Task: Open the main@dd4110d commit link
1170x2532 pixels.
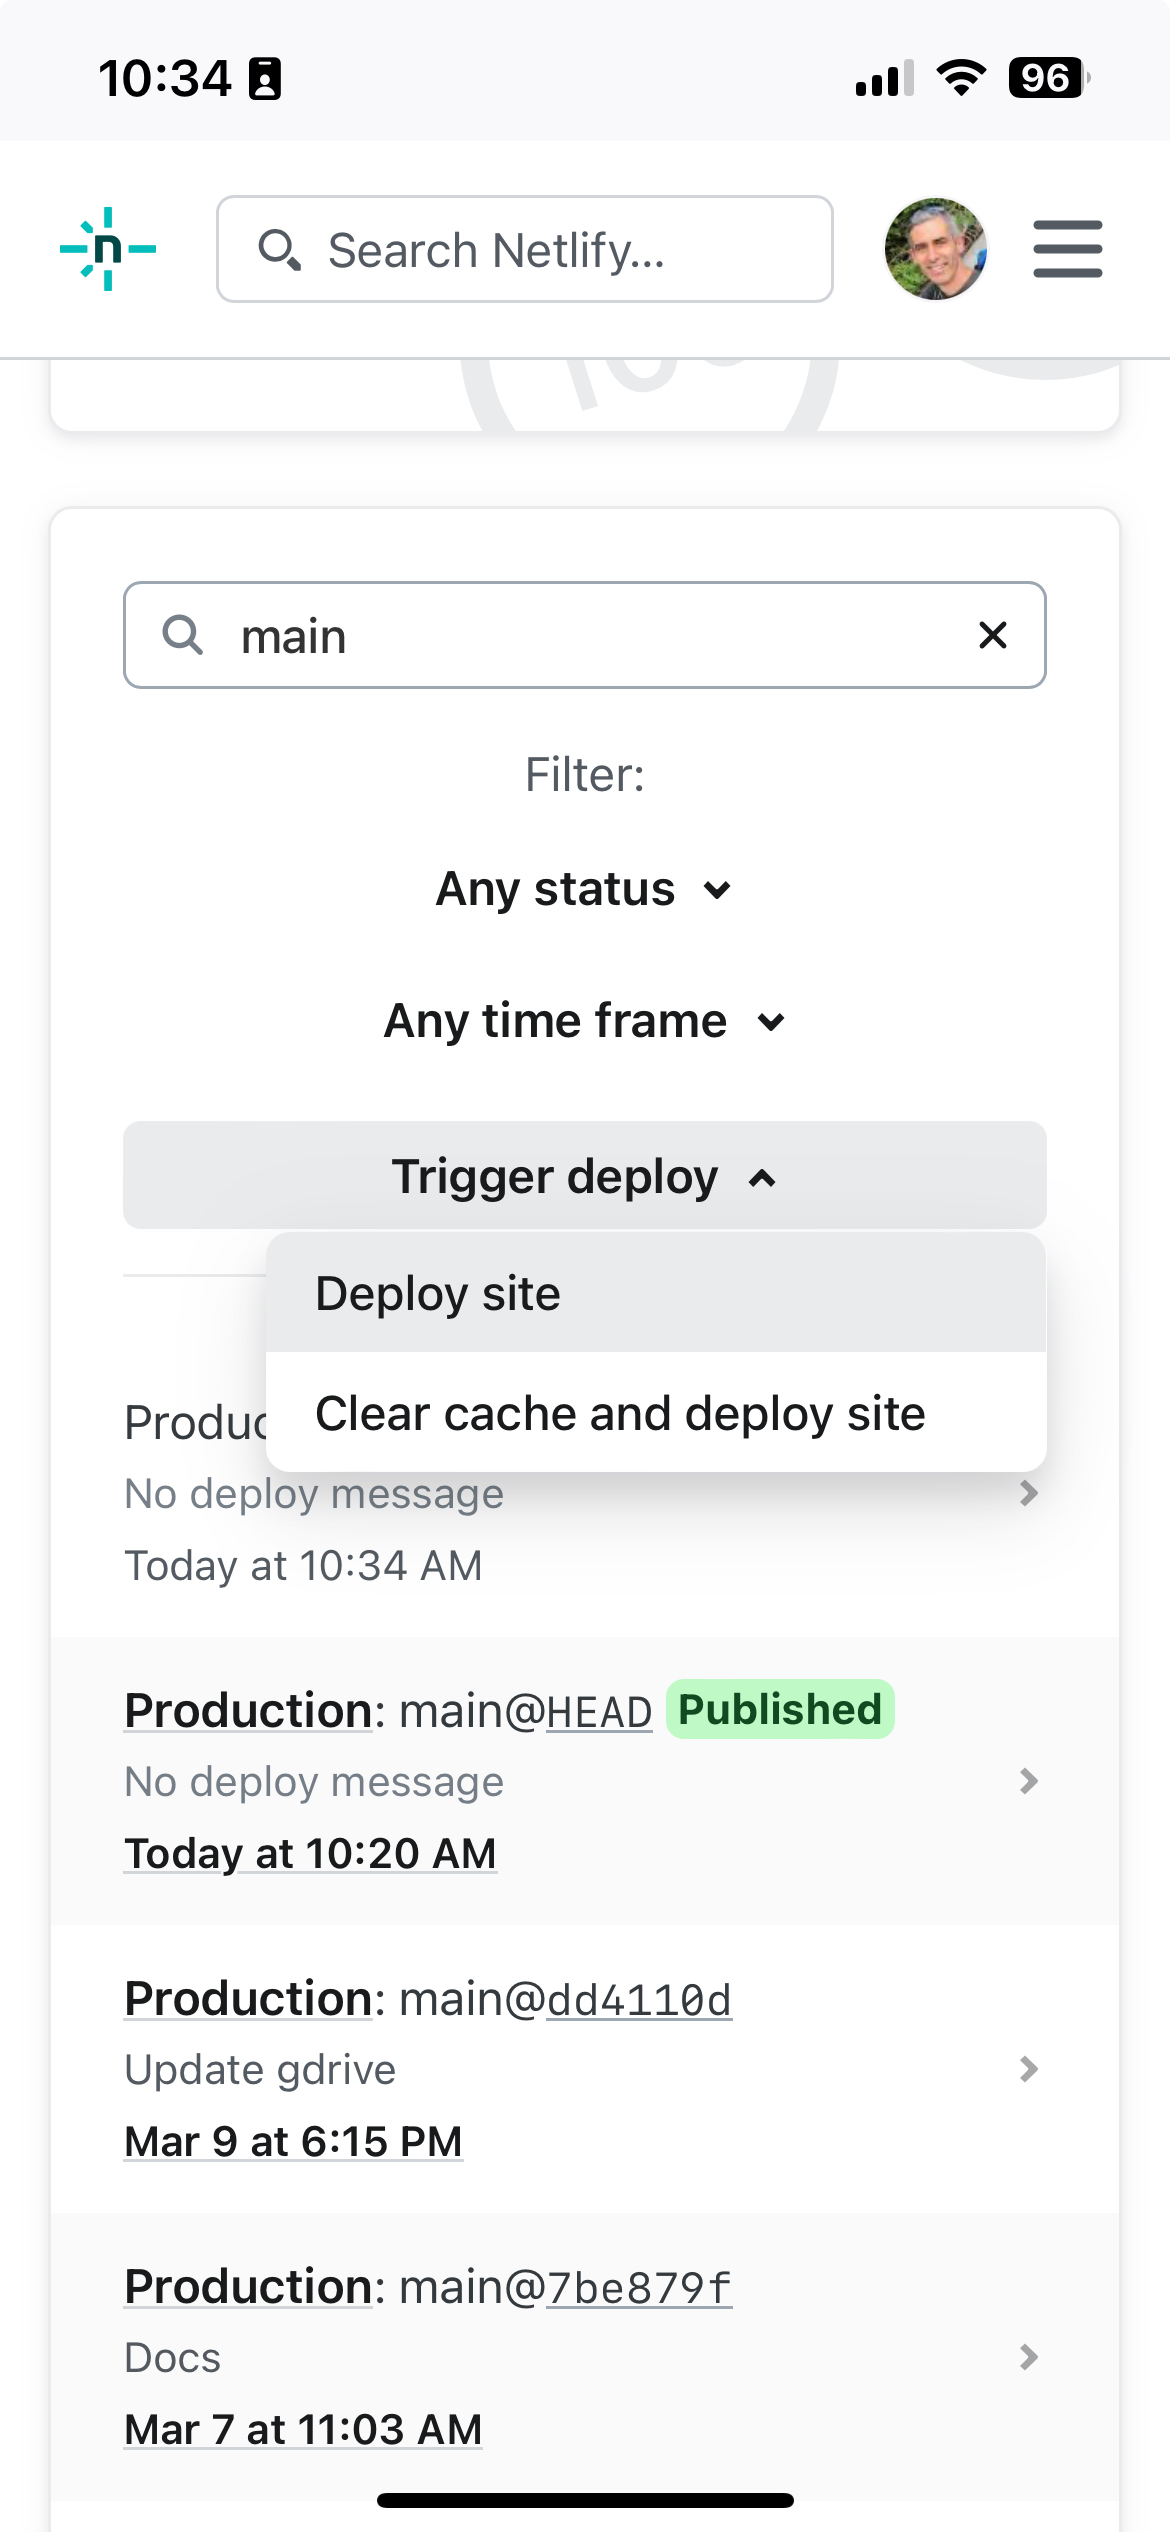Action: 639,1999
